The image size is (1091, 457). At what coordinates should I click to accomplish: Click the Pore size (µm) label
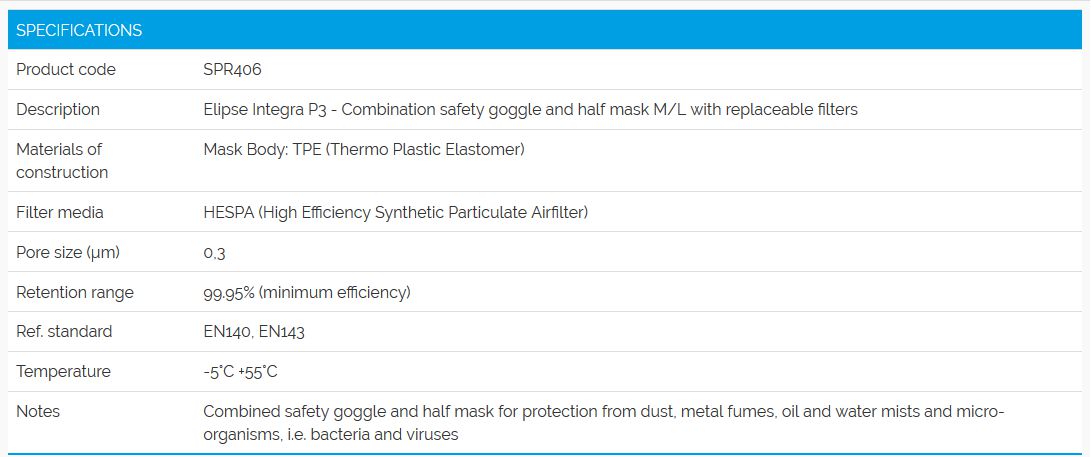(68, 253)
